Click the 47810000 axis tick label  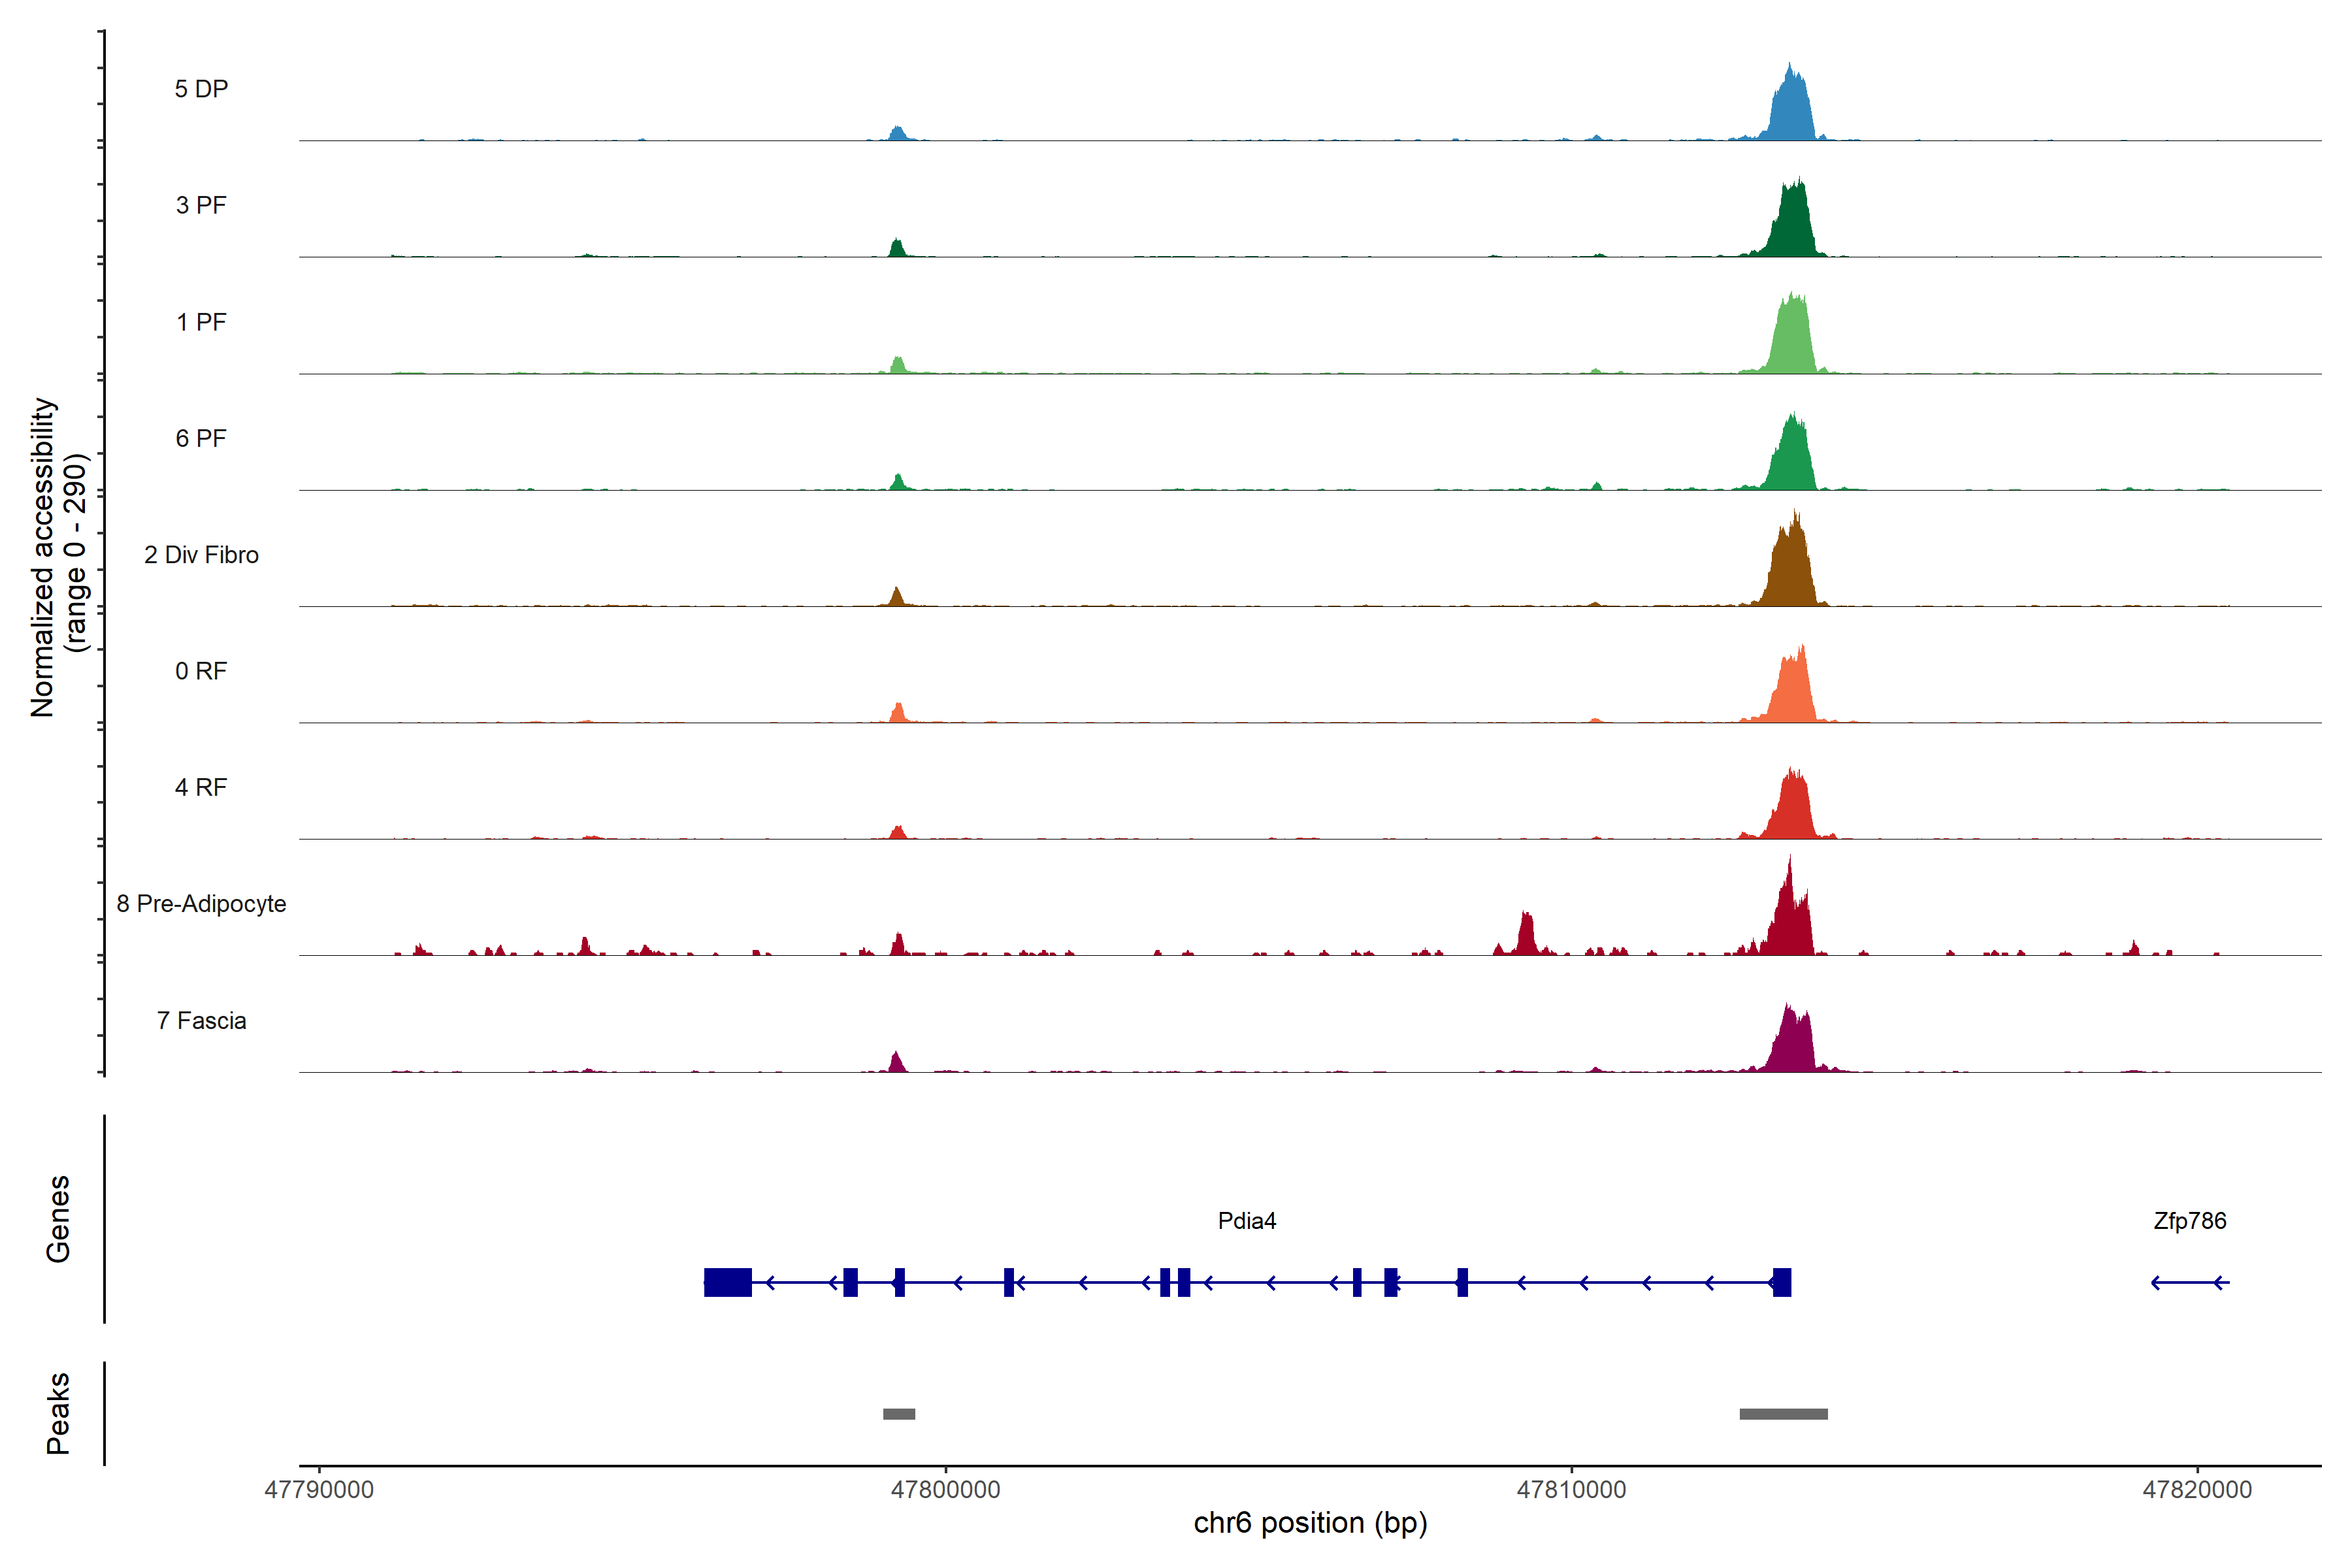(1571, 1489)
